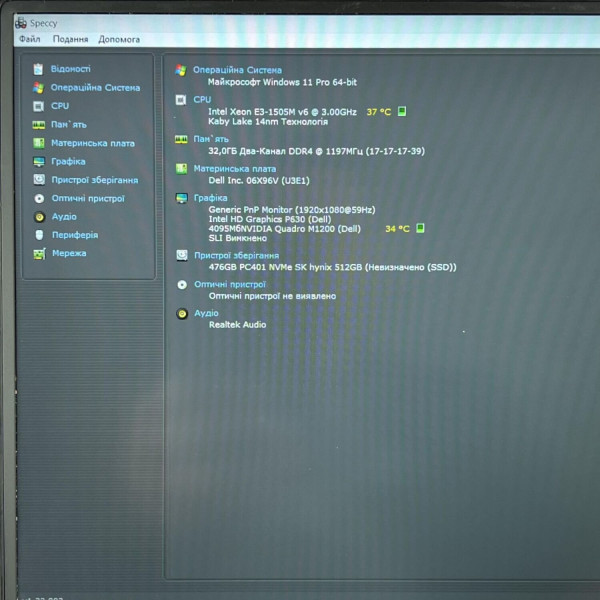This screenshot has width=600, height=600.
Task: Click the 34 °C GPU temperature value
Action: tap(397, 229)
